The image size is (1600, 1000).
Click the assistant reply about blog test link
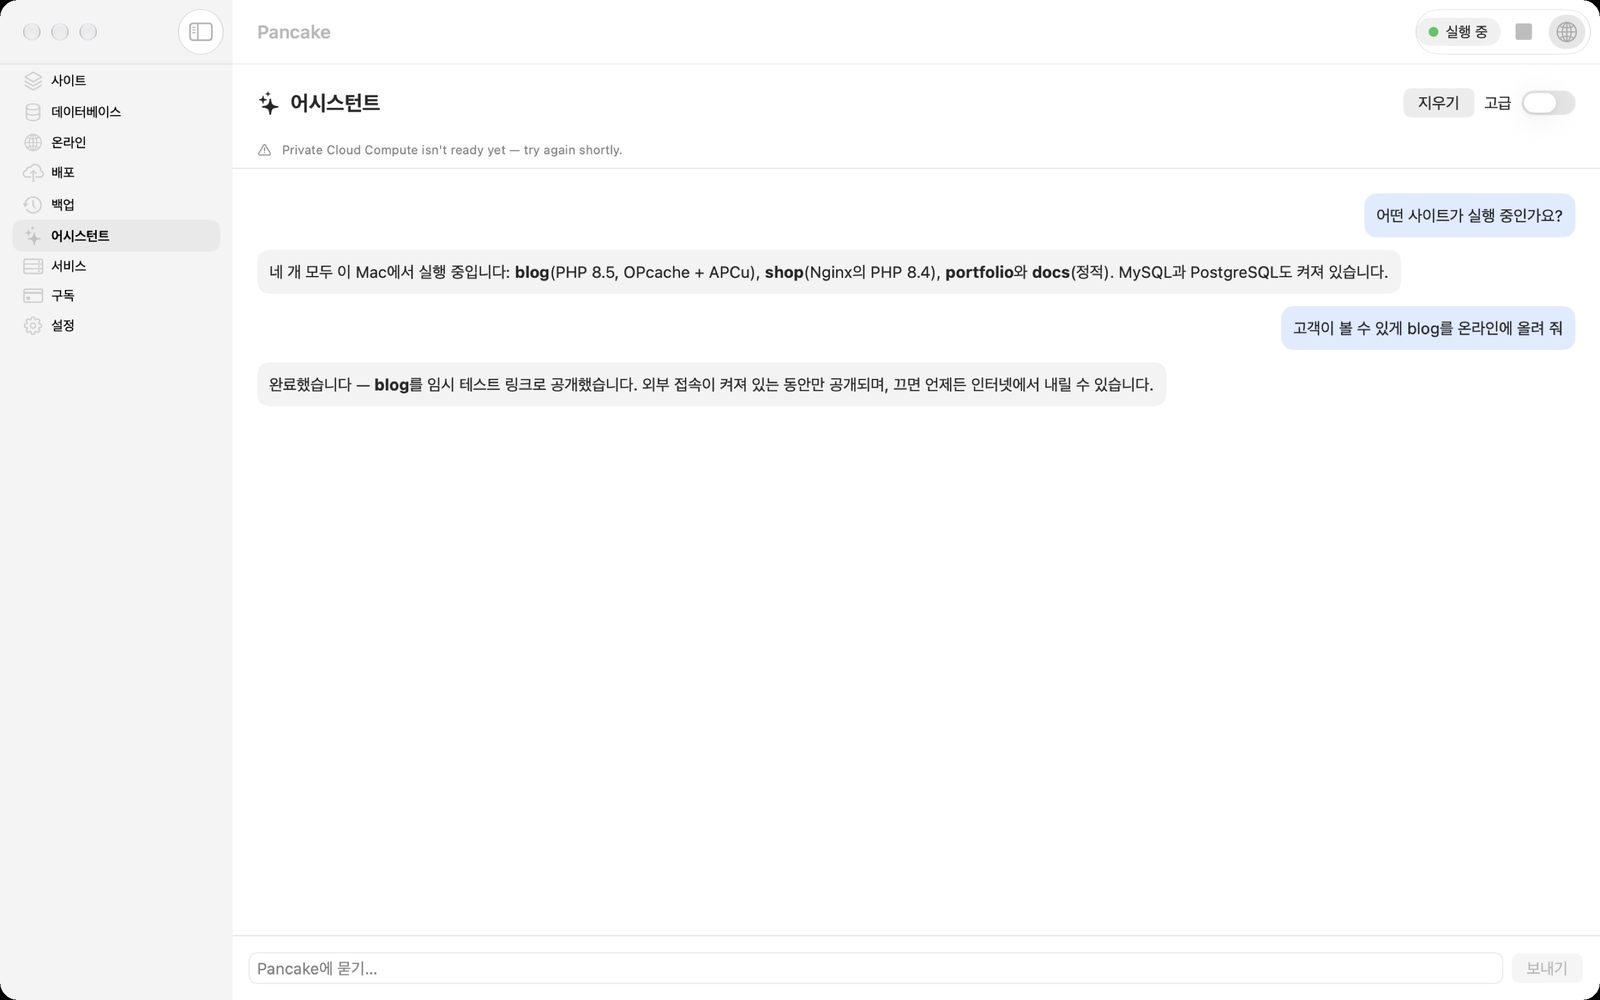pos(711,385)
